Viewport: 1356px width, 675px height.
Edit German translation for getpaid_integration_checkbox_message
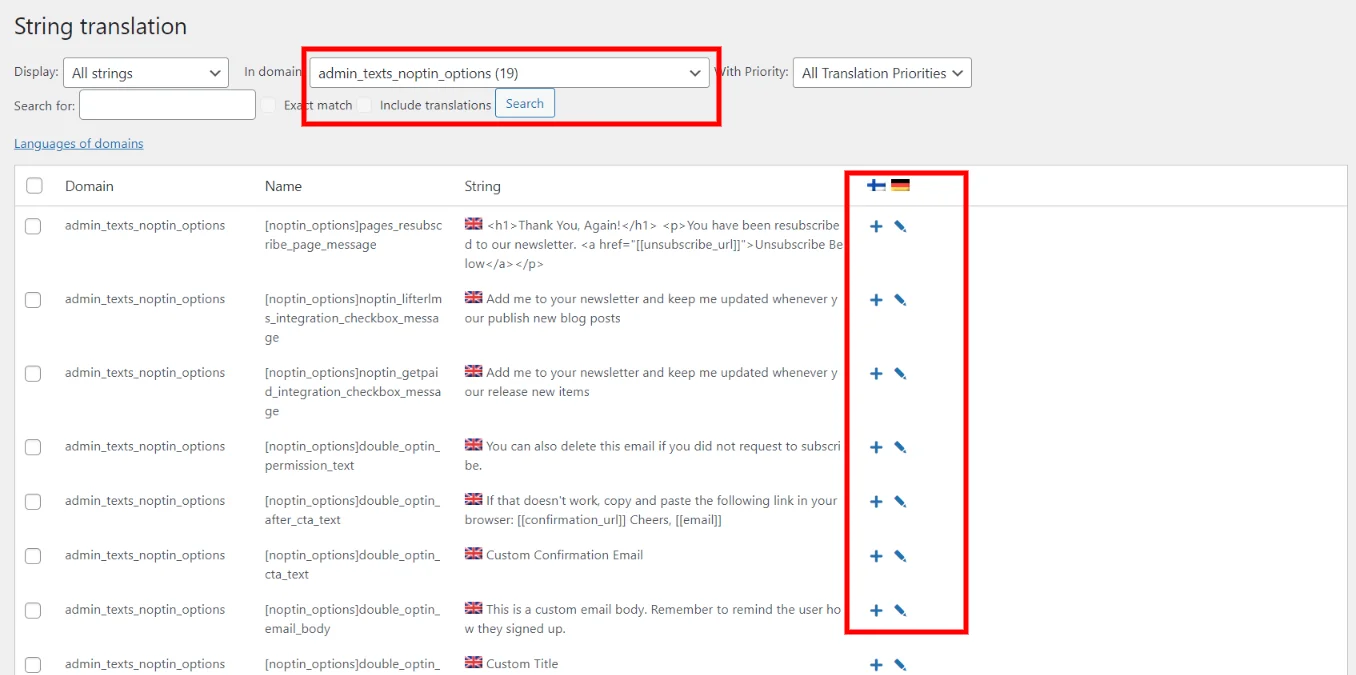[900, 374]
